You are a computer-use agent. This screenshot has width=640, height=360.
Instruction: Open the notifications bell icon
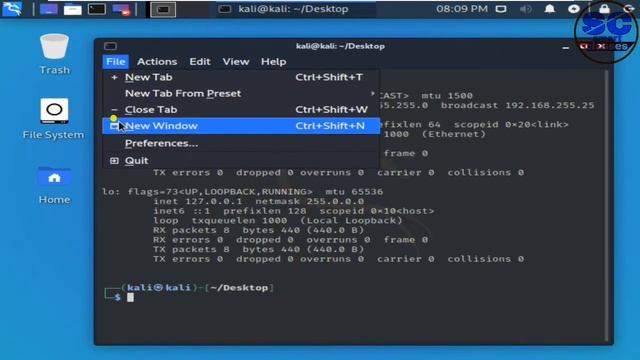coord(550,9)
